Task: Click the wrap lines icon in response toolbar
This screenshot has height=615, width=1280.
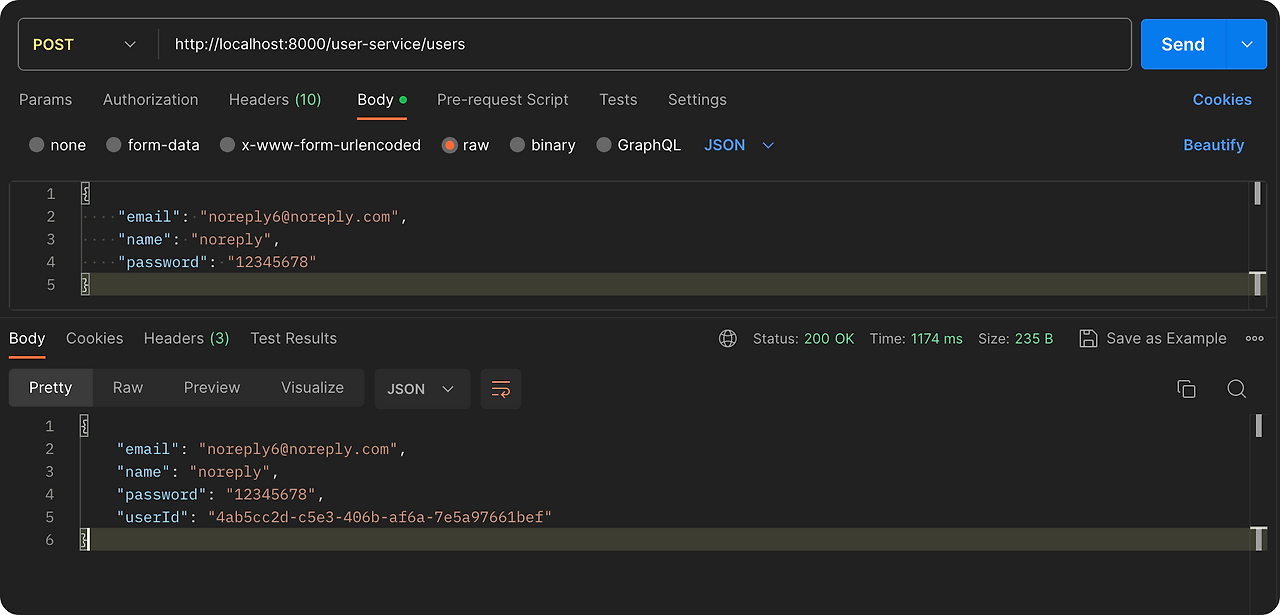Action: 501,389
